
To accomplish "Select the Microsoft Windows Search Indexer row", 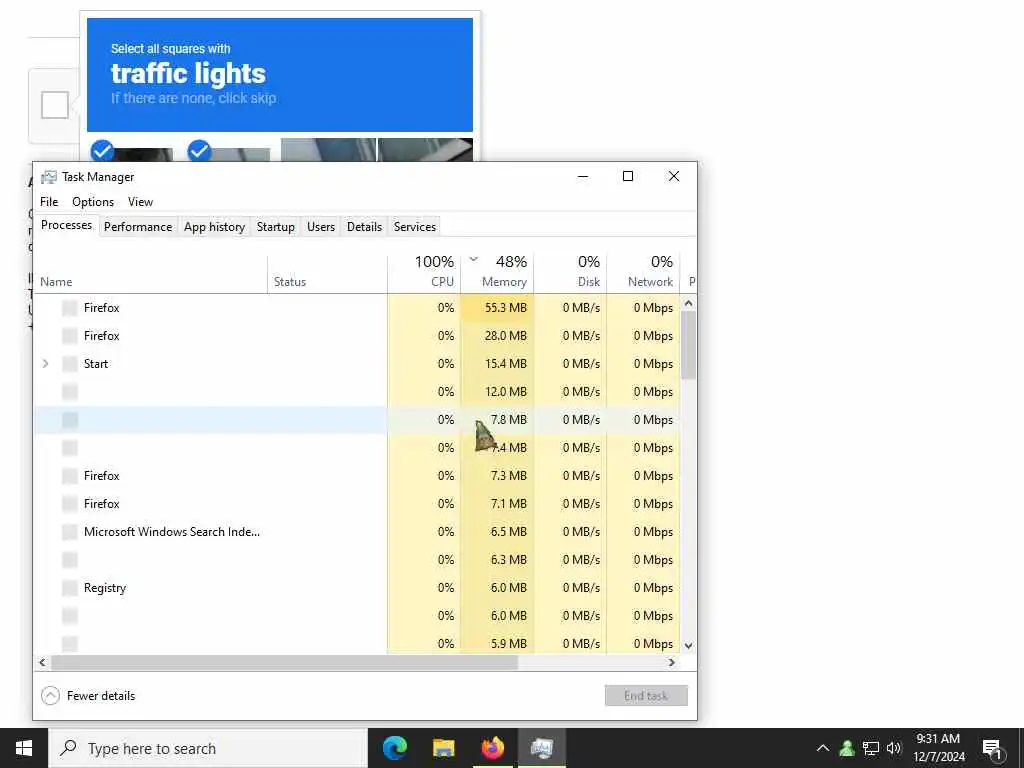I will [357, 532].
